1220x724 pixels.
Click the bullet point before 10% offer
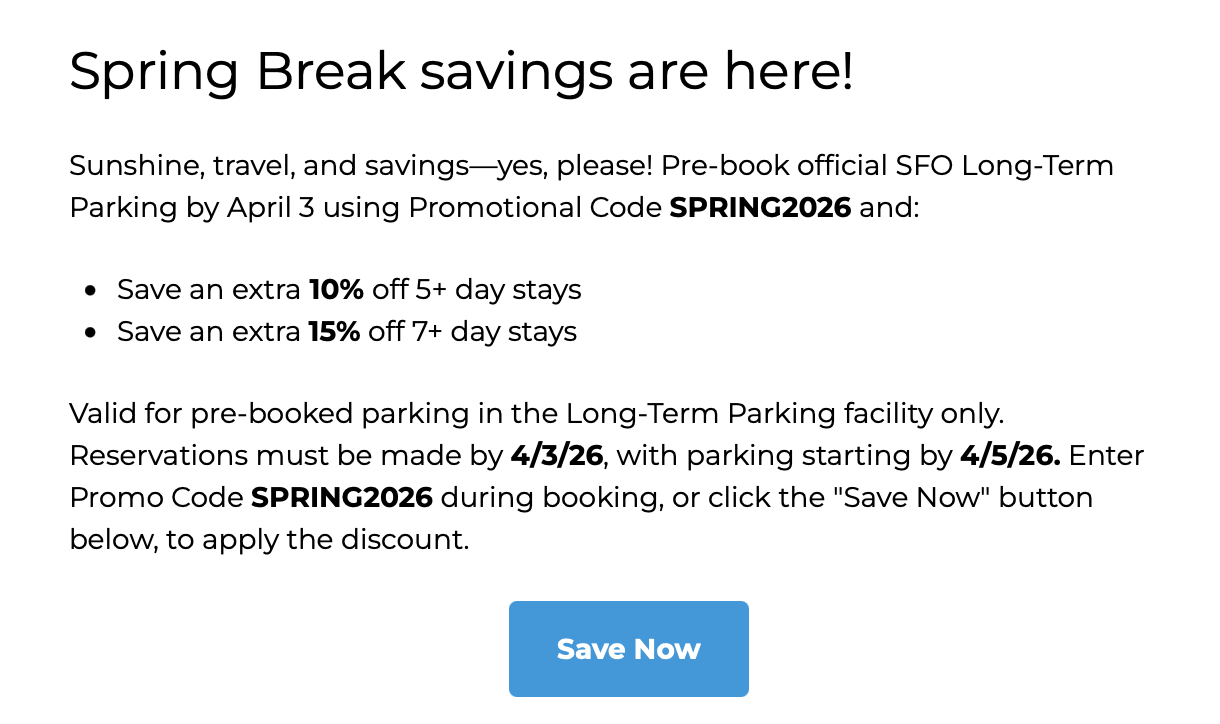[x=91, y=291]
